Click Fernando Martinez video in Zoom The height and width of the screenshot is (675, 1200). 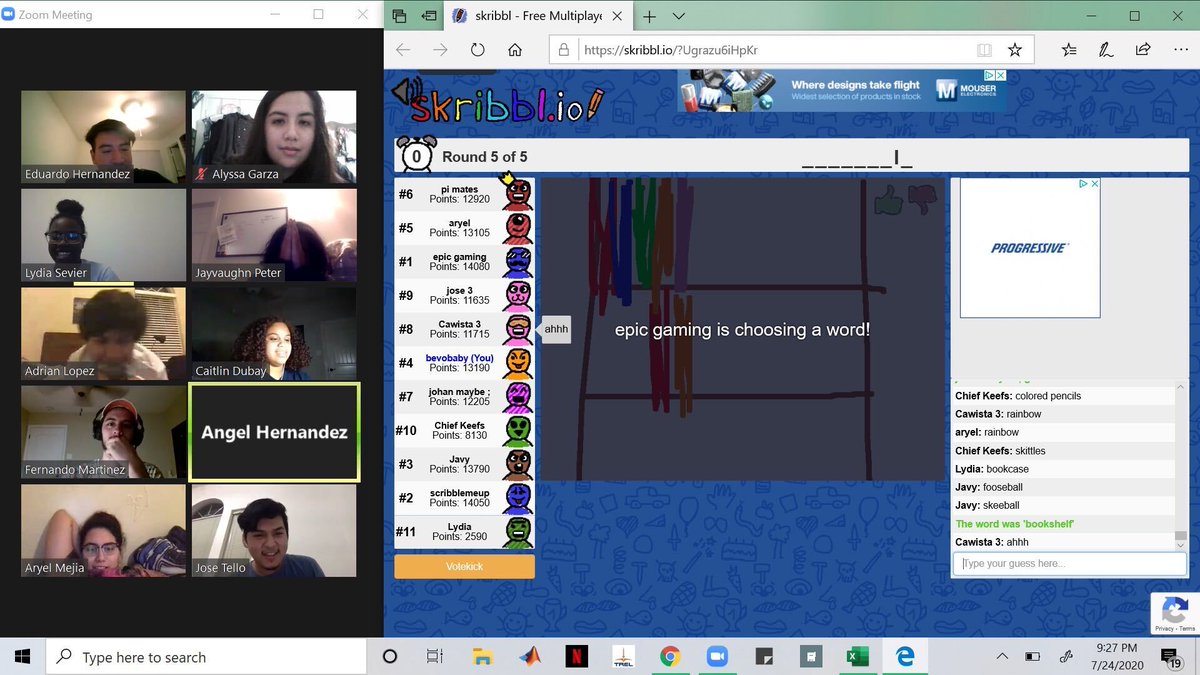click(x=104, y=432)
